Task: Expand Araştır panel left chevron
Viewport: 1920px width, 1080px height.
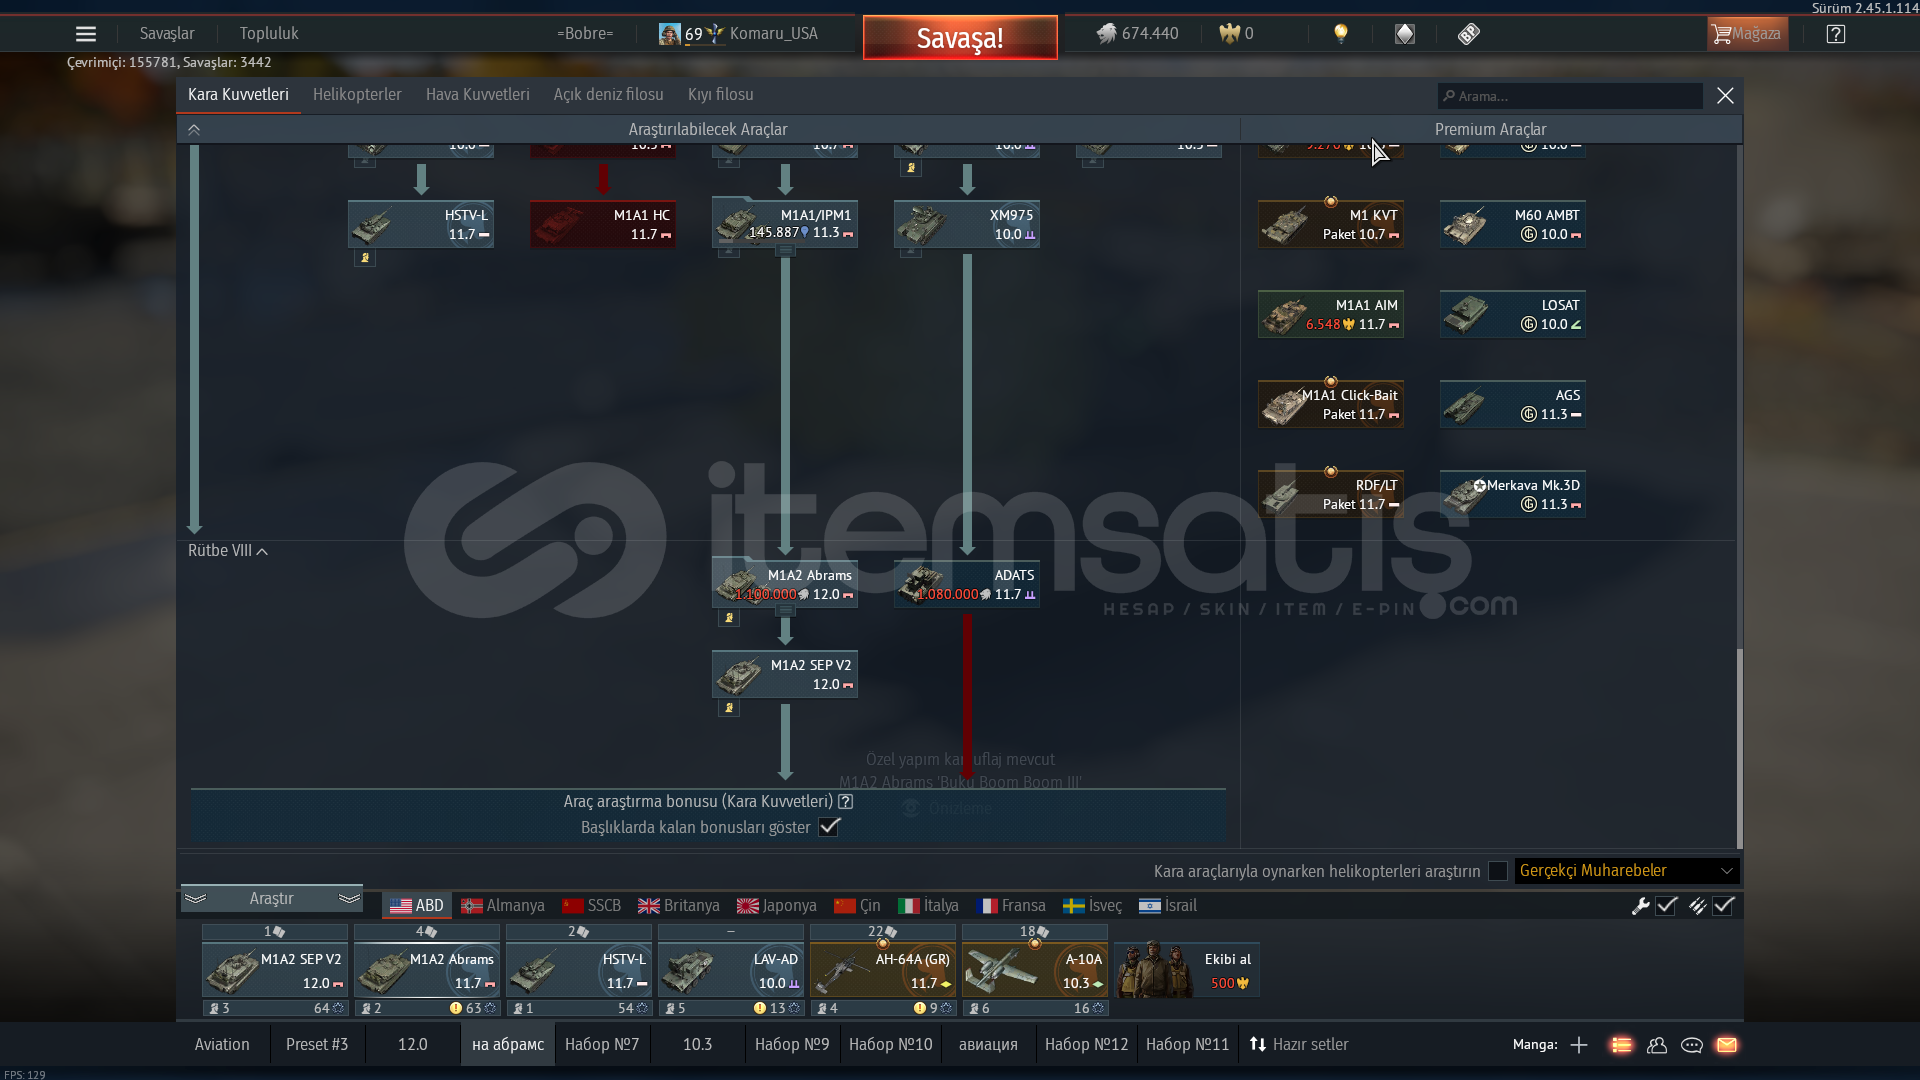Action: coord(196,899)
